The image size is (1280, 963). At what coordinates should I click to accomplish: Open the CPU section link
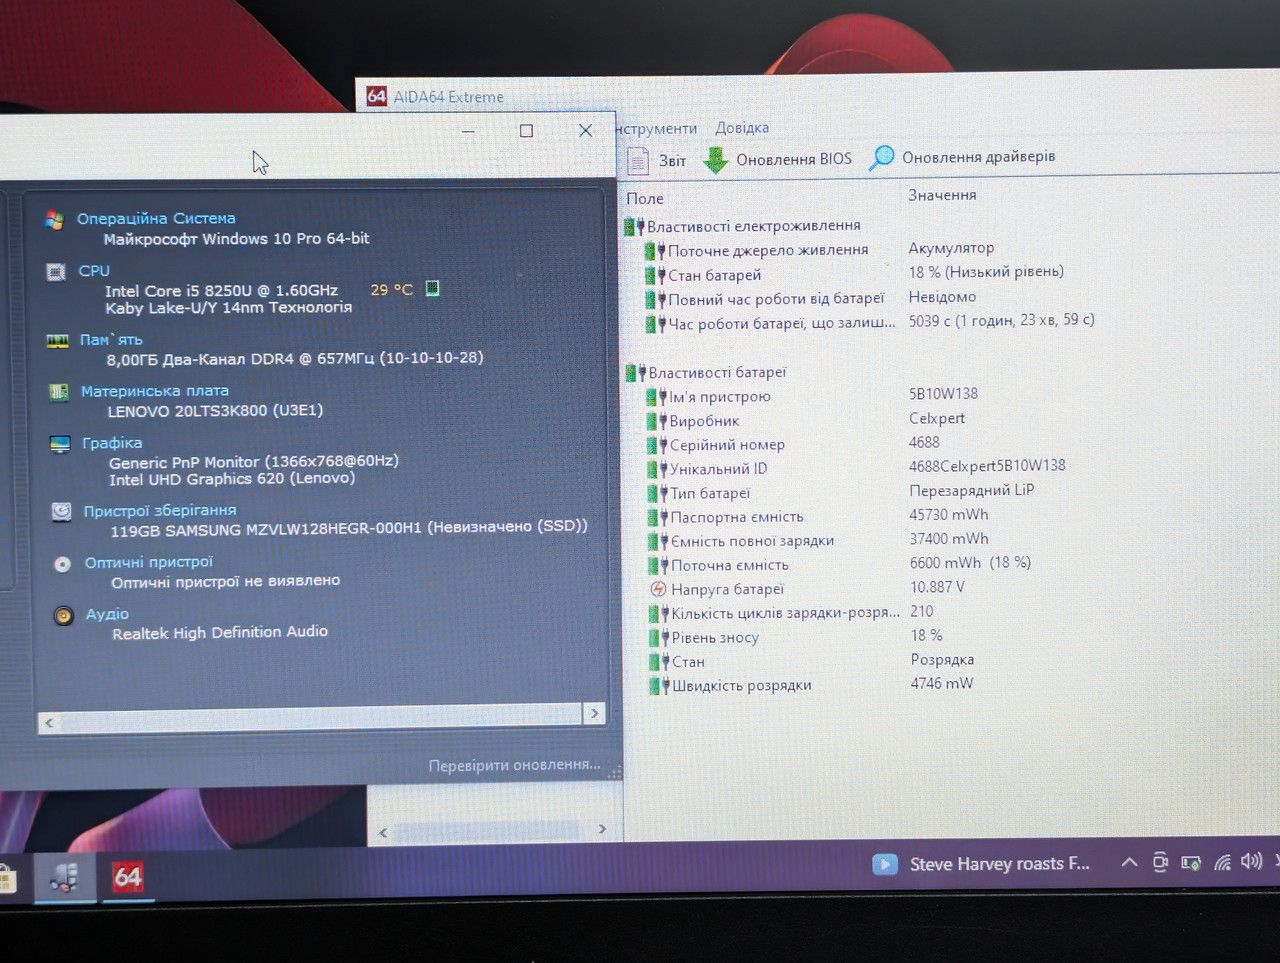coord(94,271)
